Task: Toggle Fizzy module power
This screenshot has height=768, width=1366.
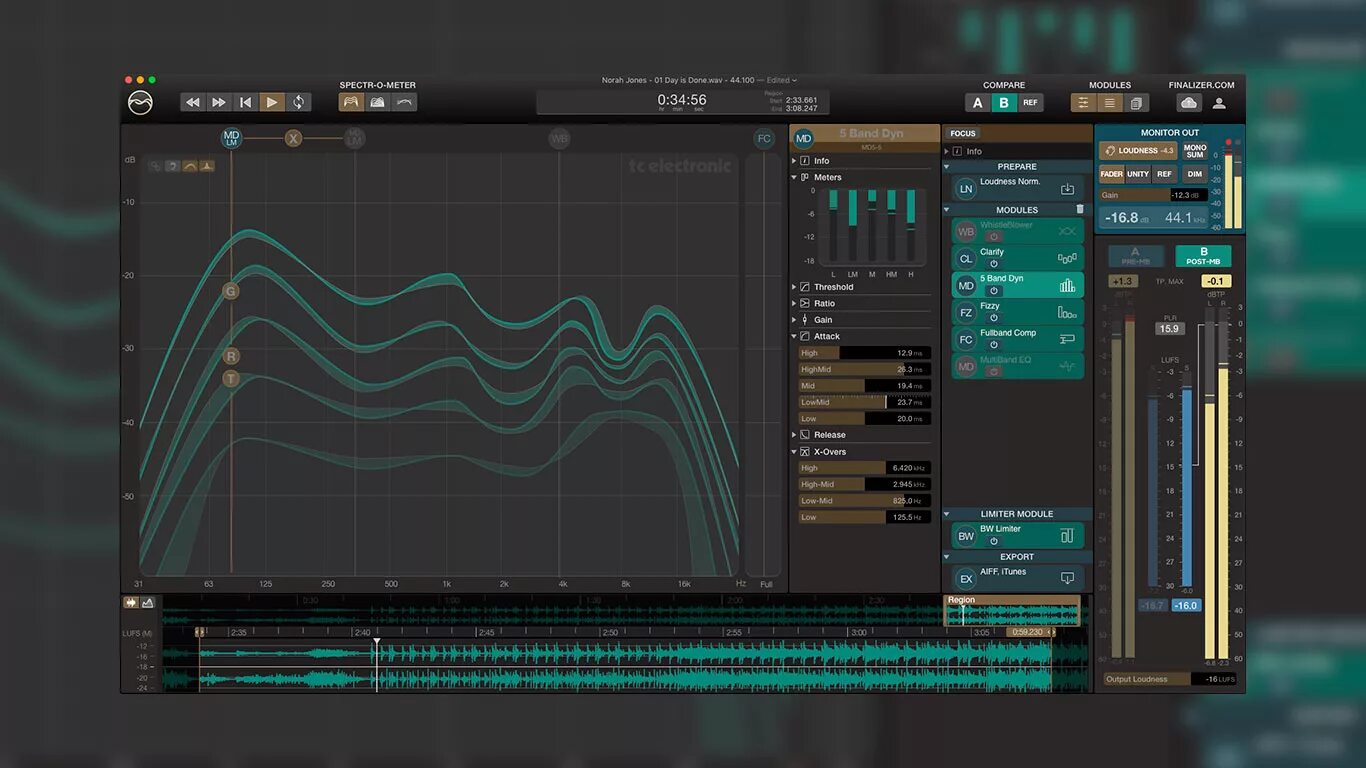Action: tap(994, 317)
